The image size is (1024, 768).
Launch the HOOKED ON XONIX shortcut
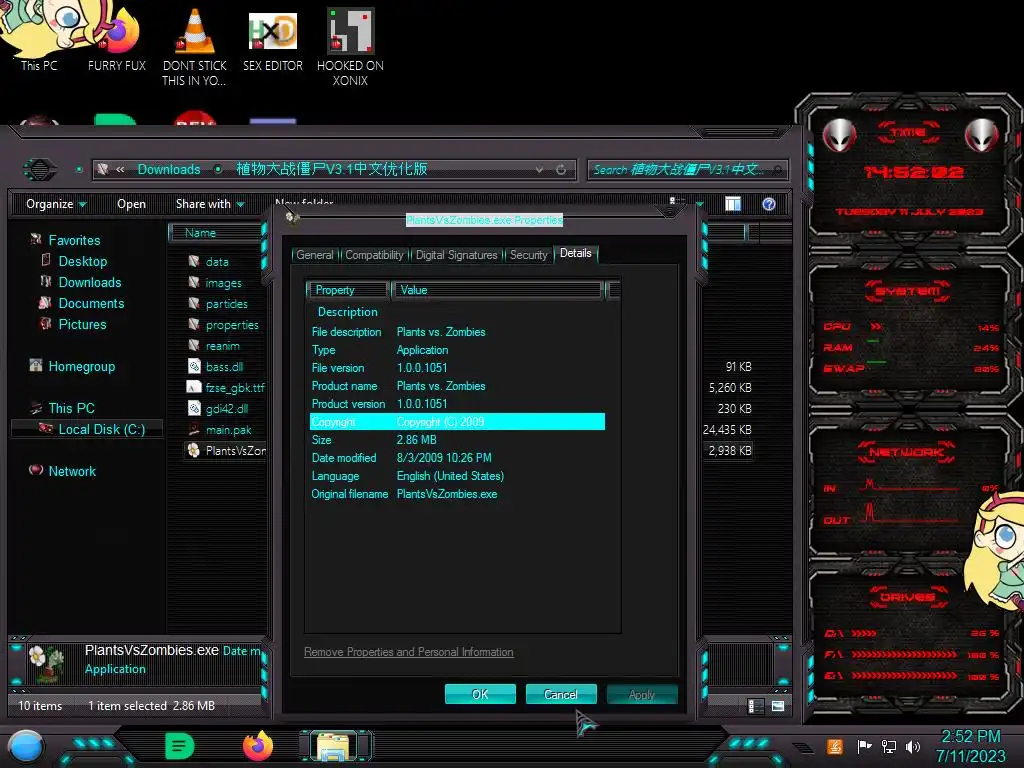(350, 47)
